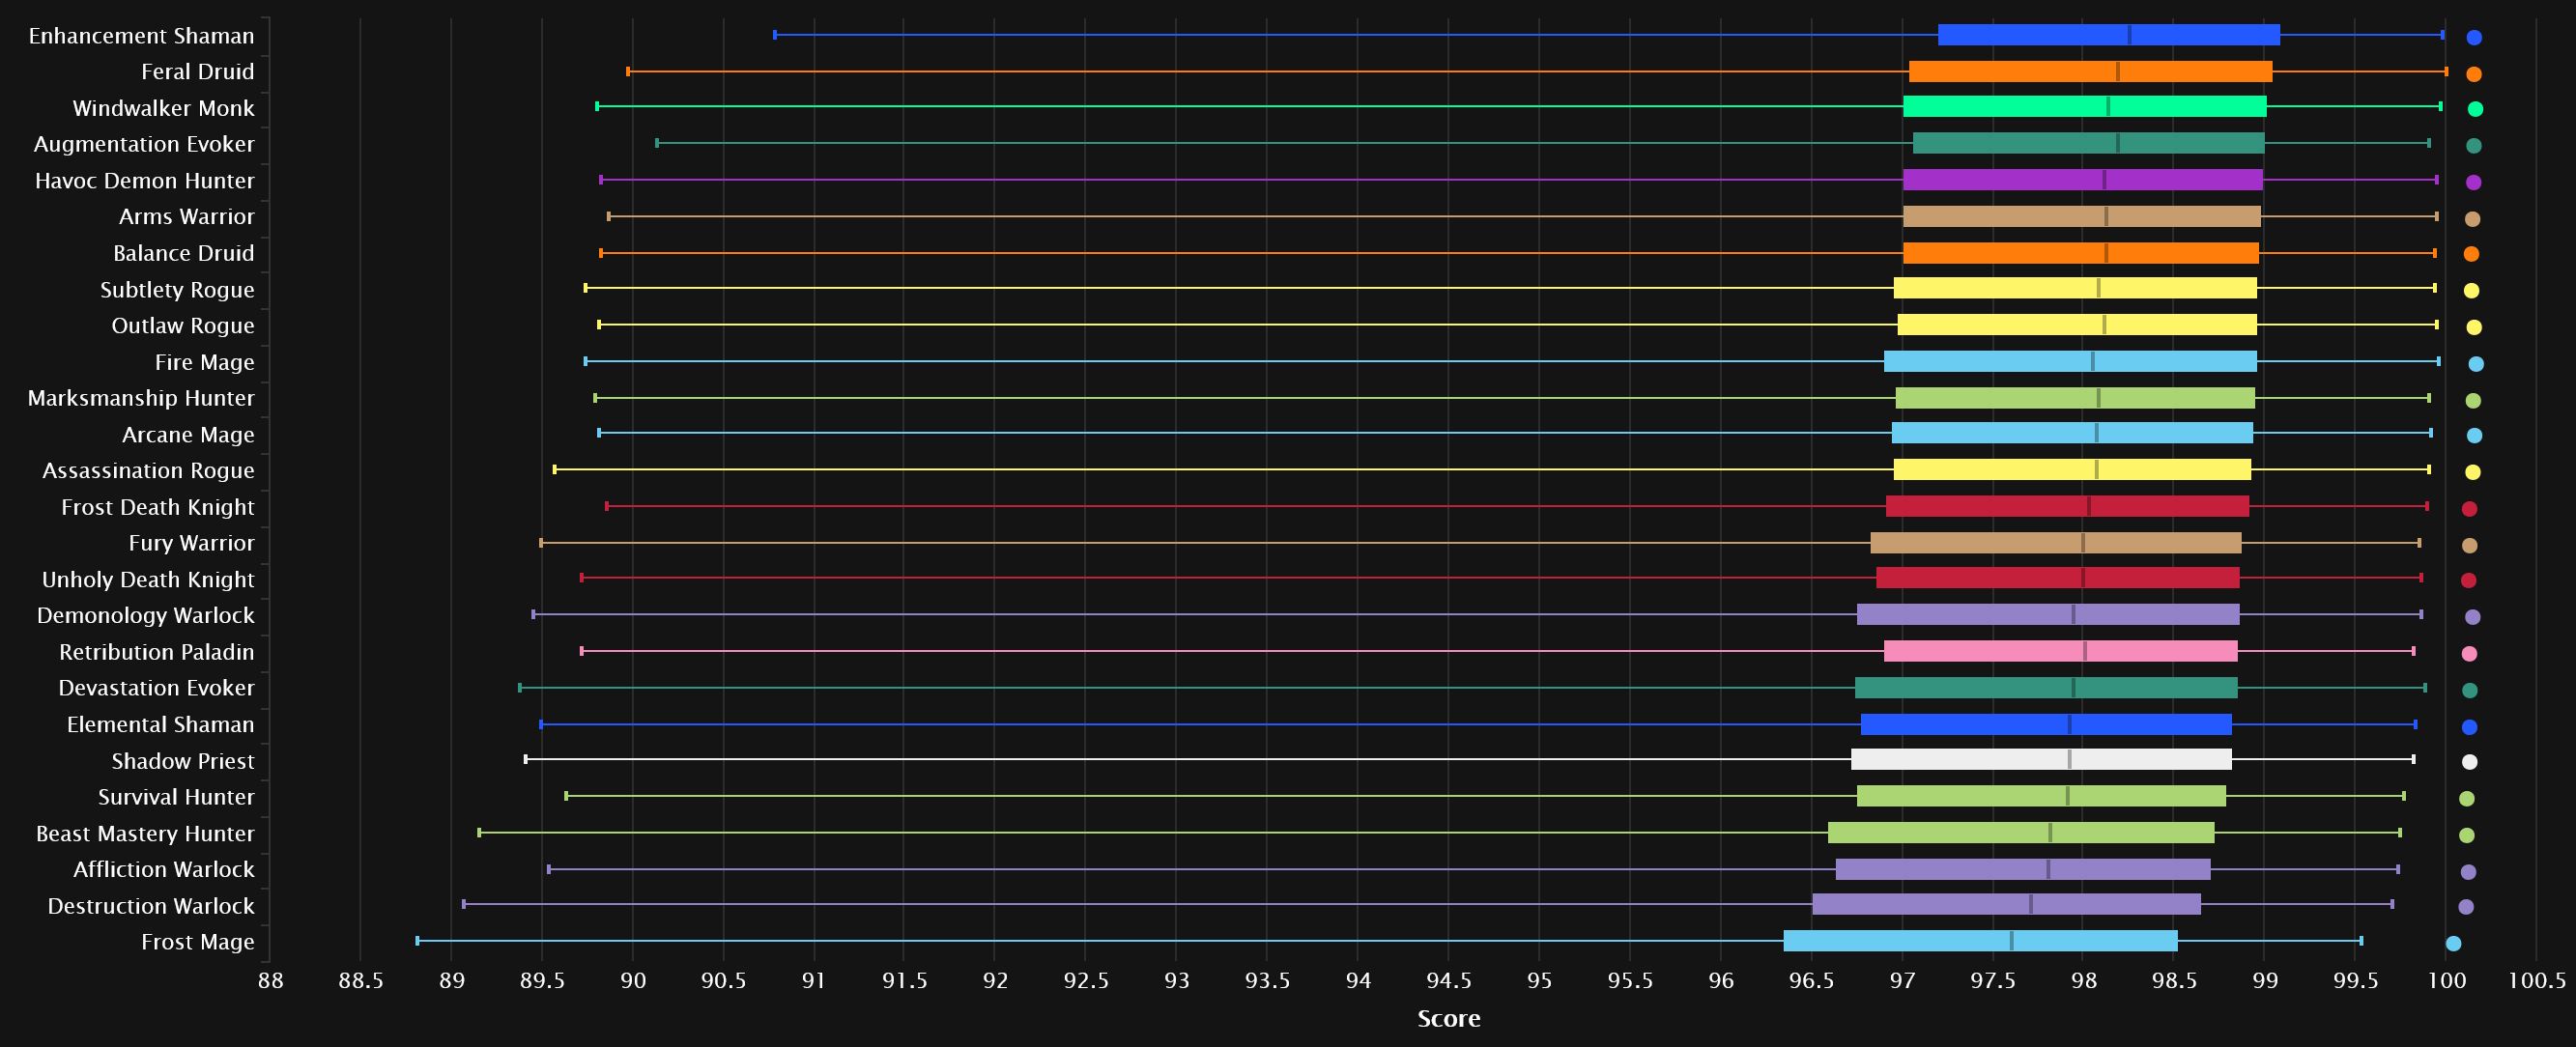The width and height of the screenshot is (2576, 1047).
Task: Click the Fire Mage box bar
Action: tap(2070, 361)
